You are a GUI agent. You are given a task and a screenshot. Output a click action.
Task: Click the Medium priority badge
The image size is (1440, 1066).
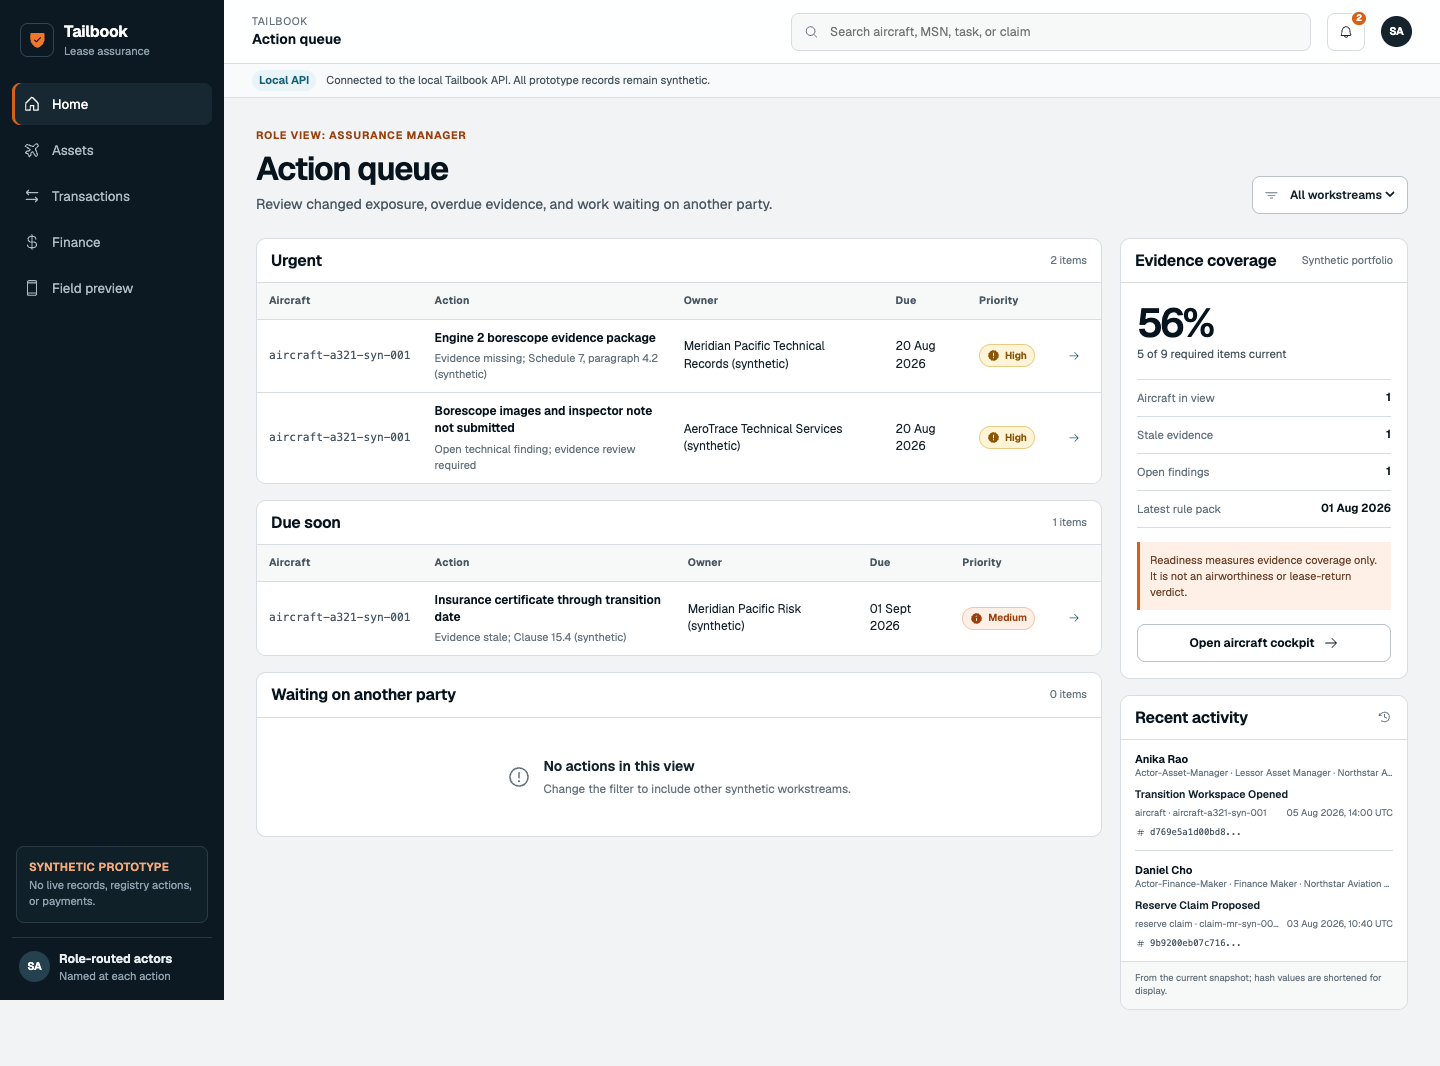click(x=998, y=618)
